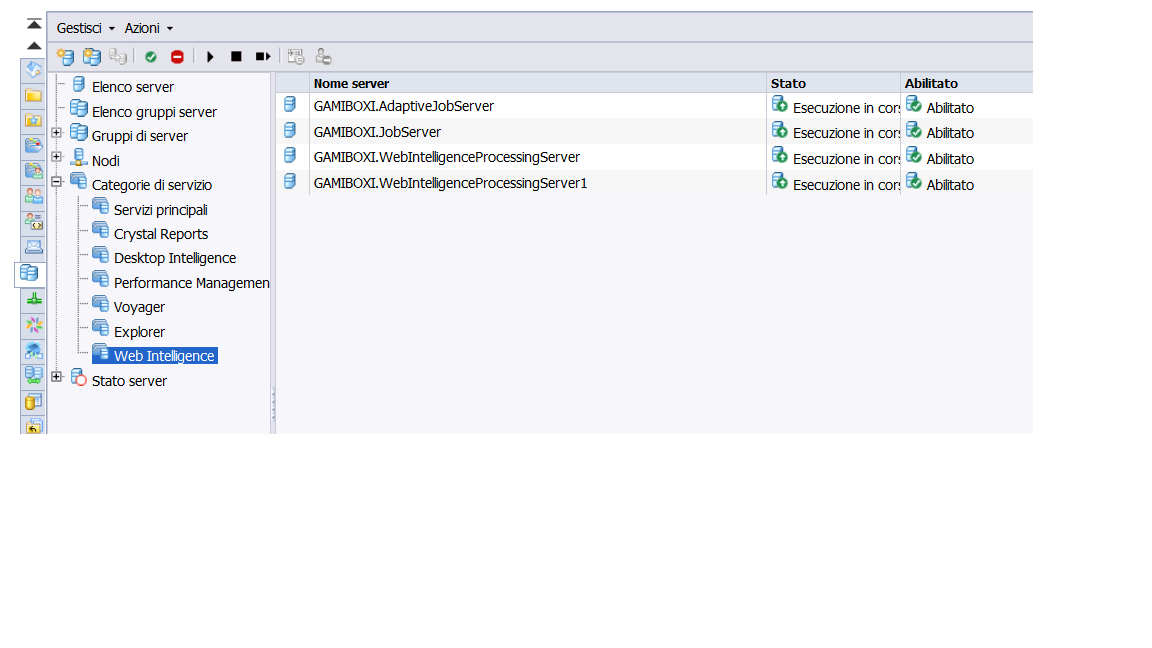The image size is (1152, 648).
Task: Select GAMIBOXI.AdaptiveJobServer row
Action: [654, 107]
